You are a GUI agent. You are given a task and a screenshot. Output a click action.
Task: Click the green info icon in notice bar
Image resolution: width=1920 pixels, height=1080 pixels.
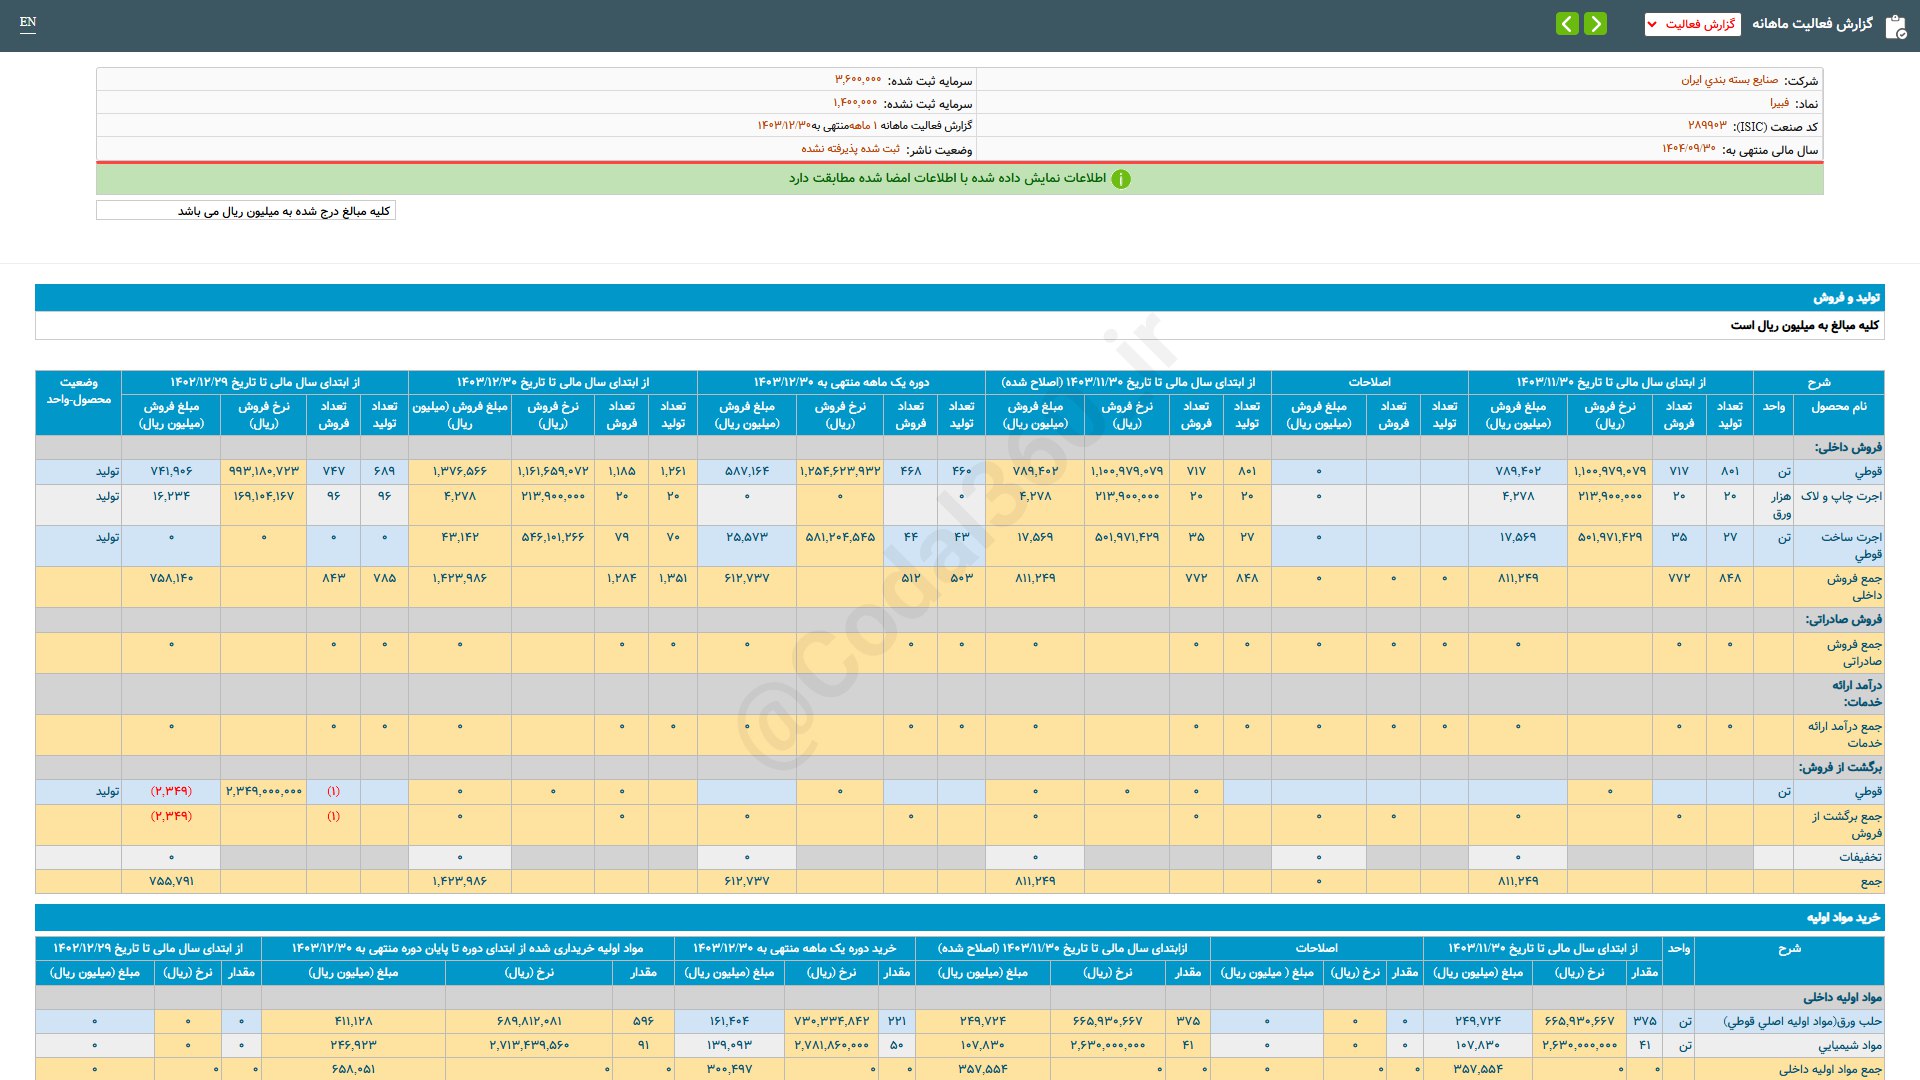tap(1121, 179)
